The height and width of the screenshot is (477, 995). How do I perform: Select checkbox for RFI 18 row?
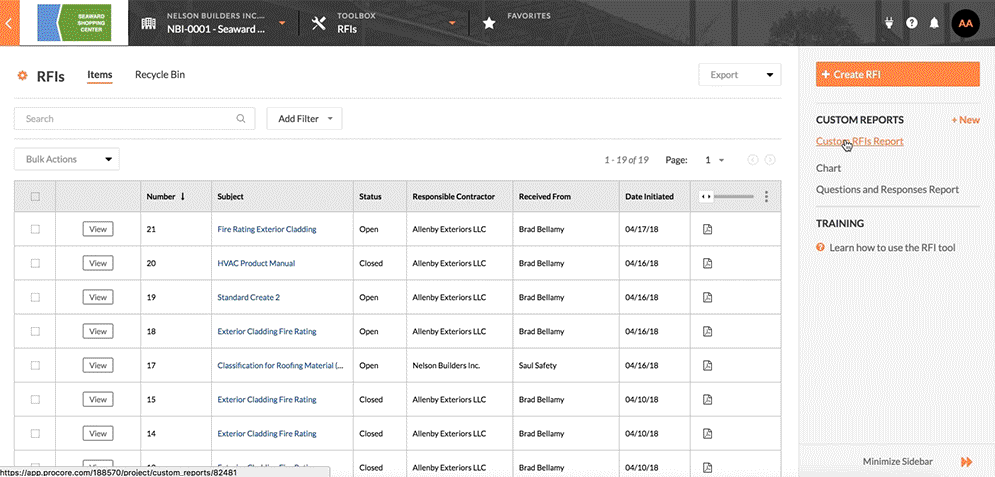tap(35, 331)
